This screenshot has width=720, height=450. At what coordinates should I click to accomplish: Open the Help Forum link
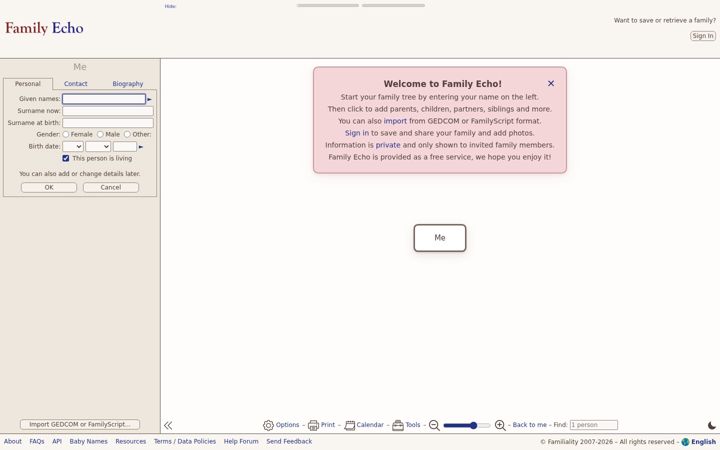pos(241,441)
